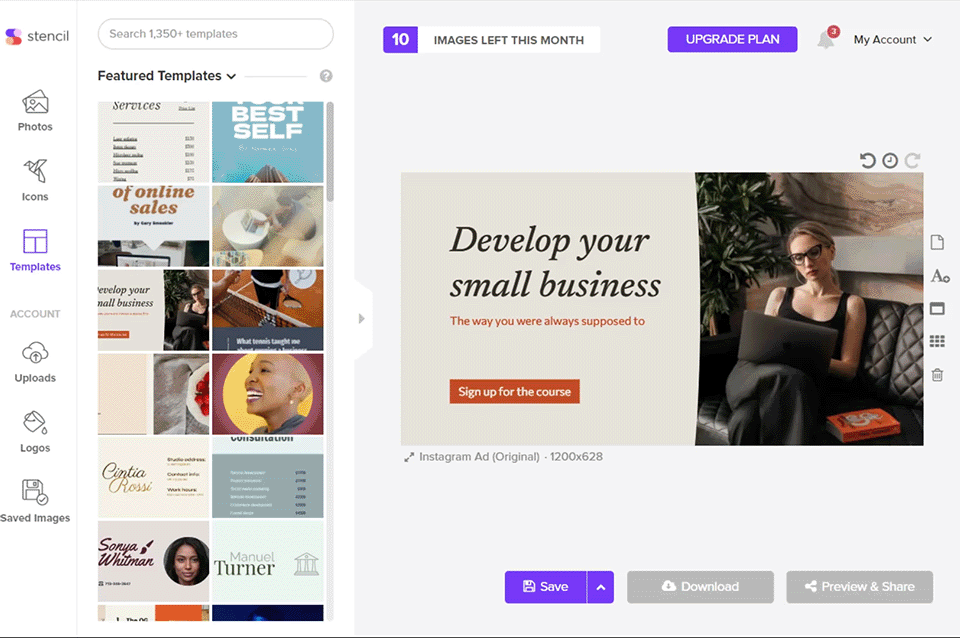960x638 pixels.
Task: Open the canvas history clock icon
Action: 890,160
